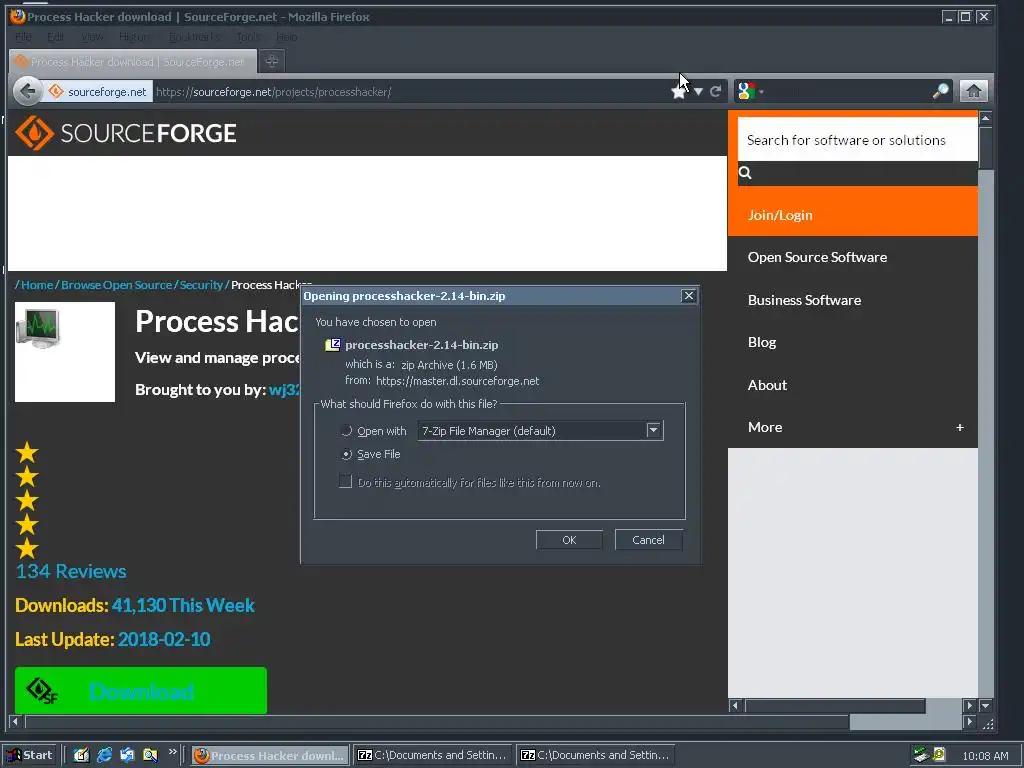Click the third quick launch icon
The image size is (1024, 768).
click(127, 756)
